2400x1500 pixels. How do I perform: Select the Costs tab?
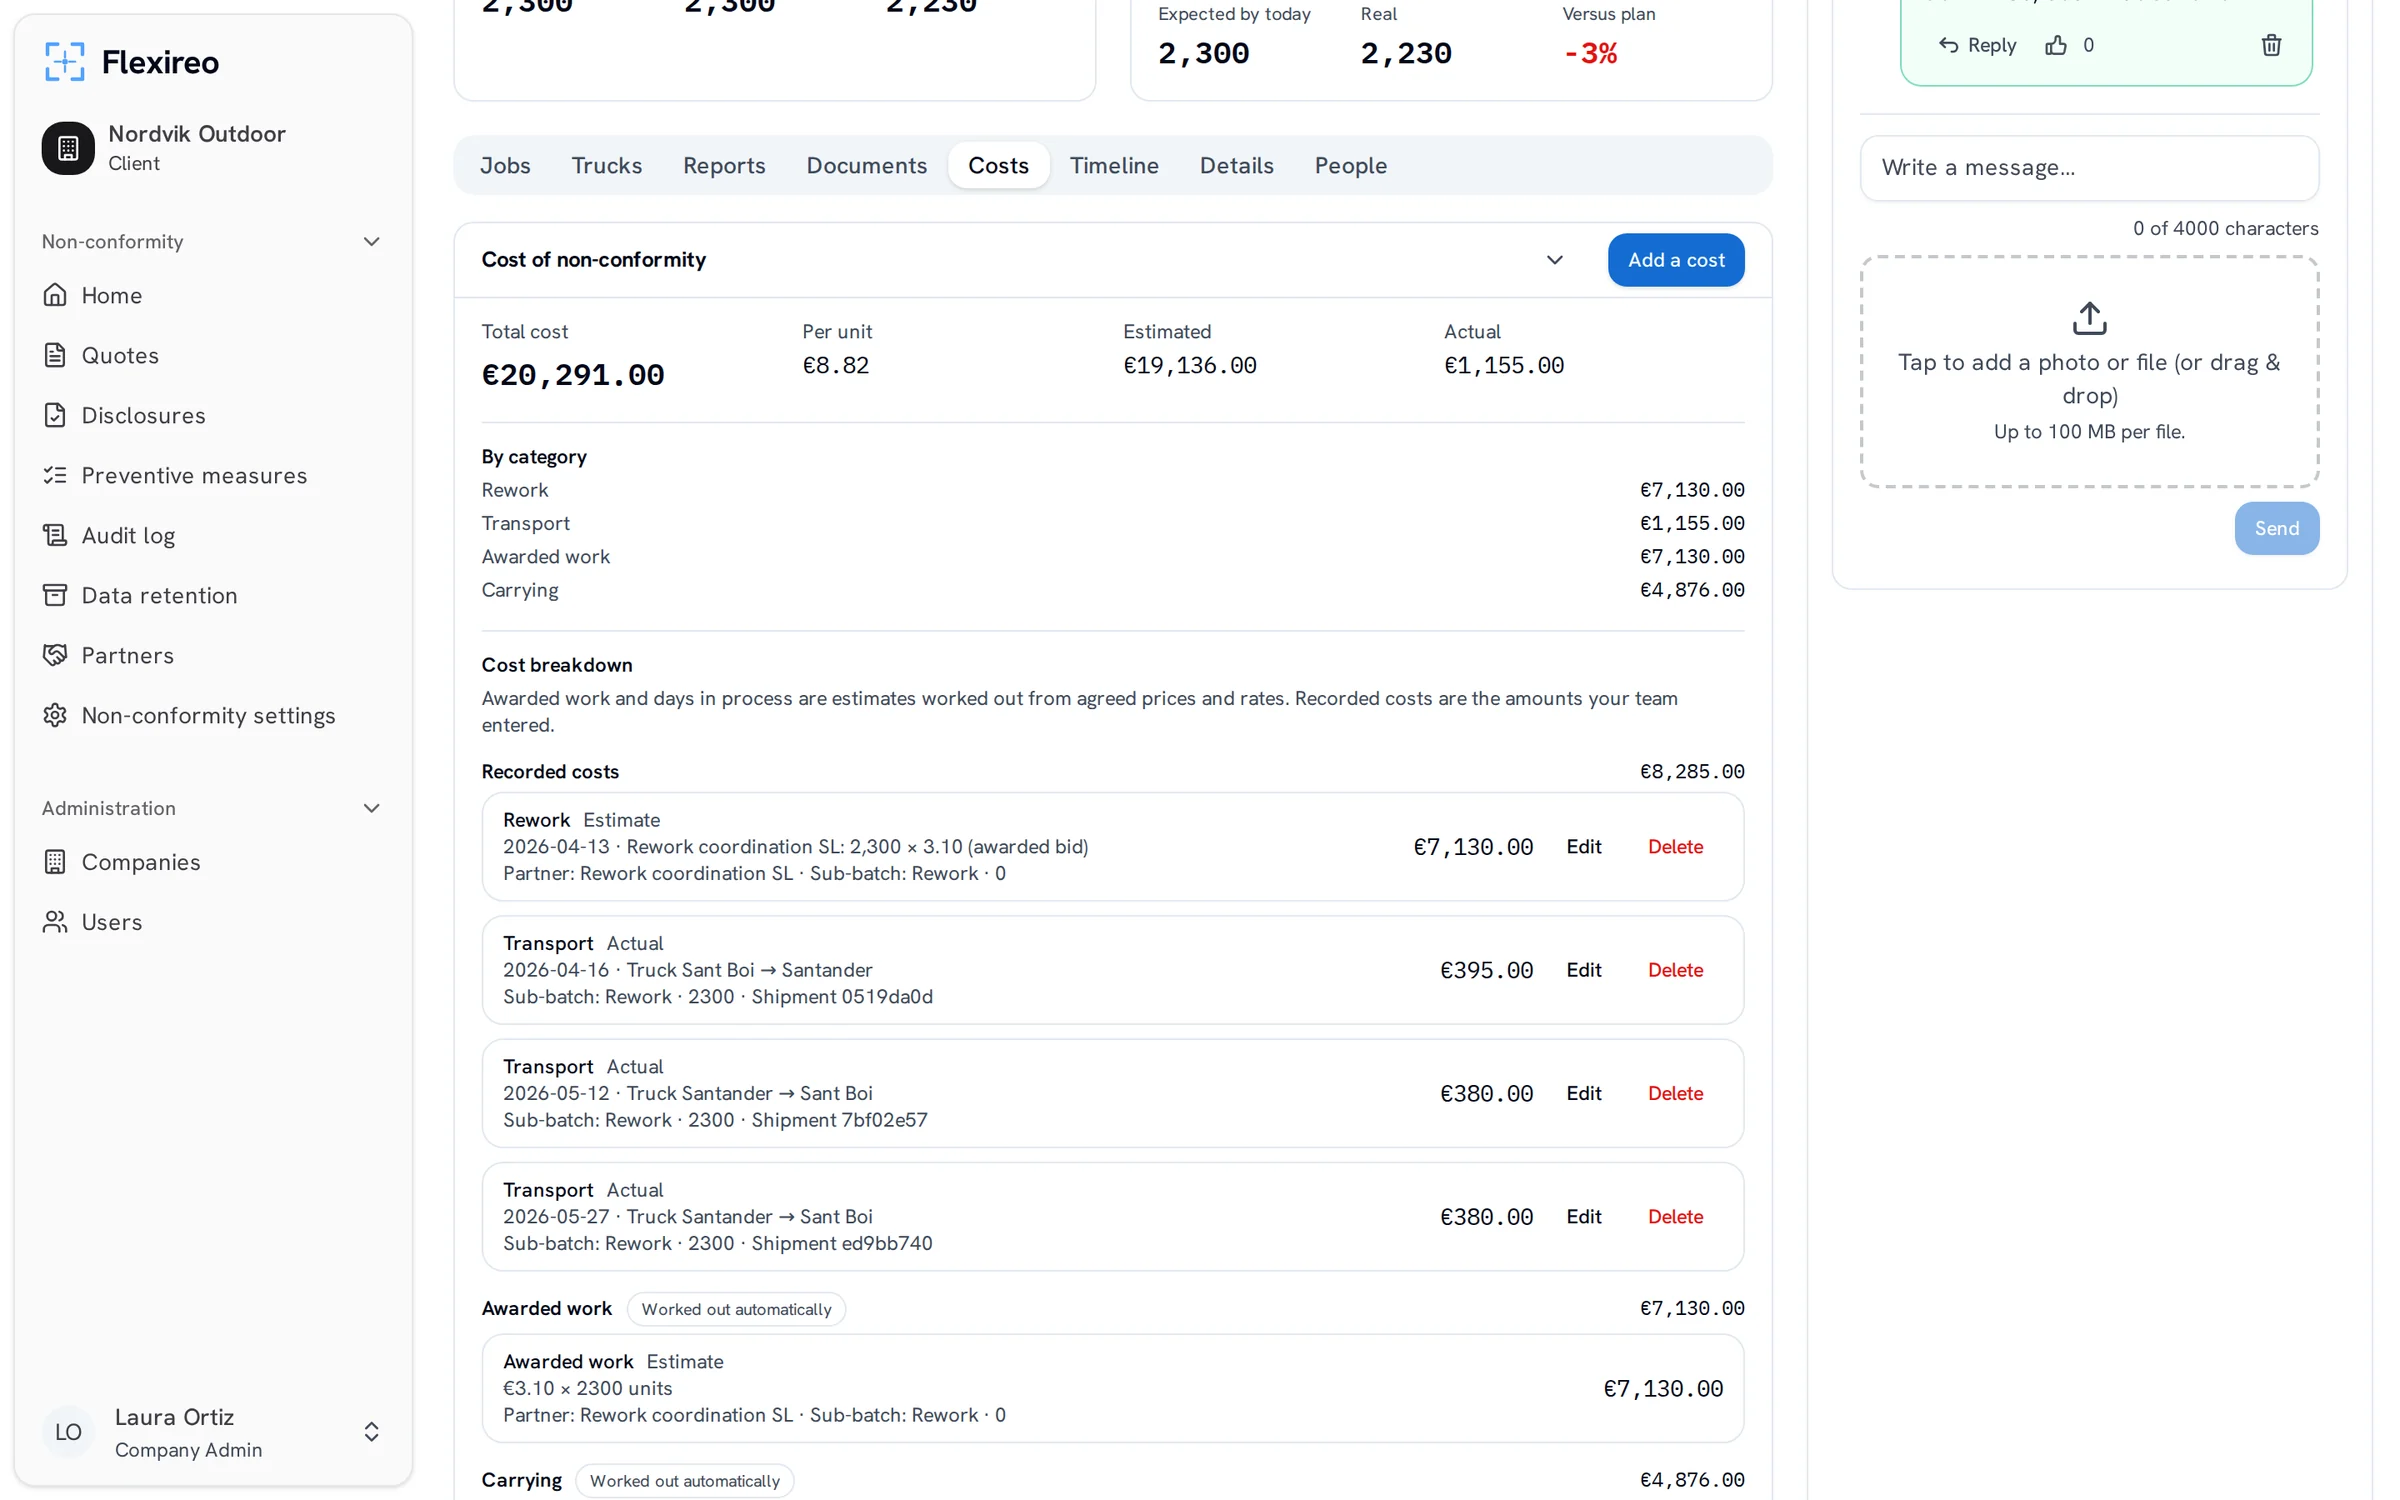998,165
